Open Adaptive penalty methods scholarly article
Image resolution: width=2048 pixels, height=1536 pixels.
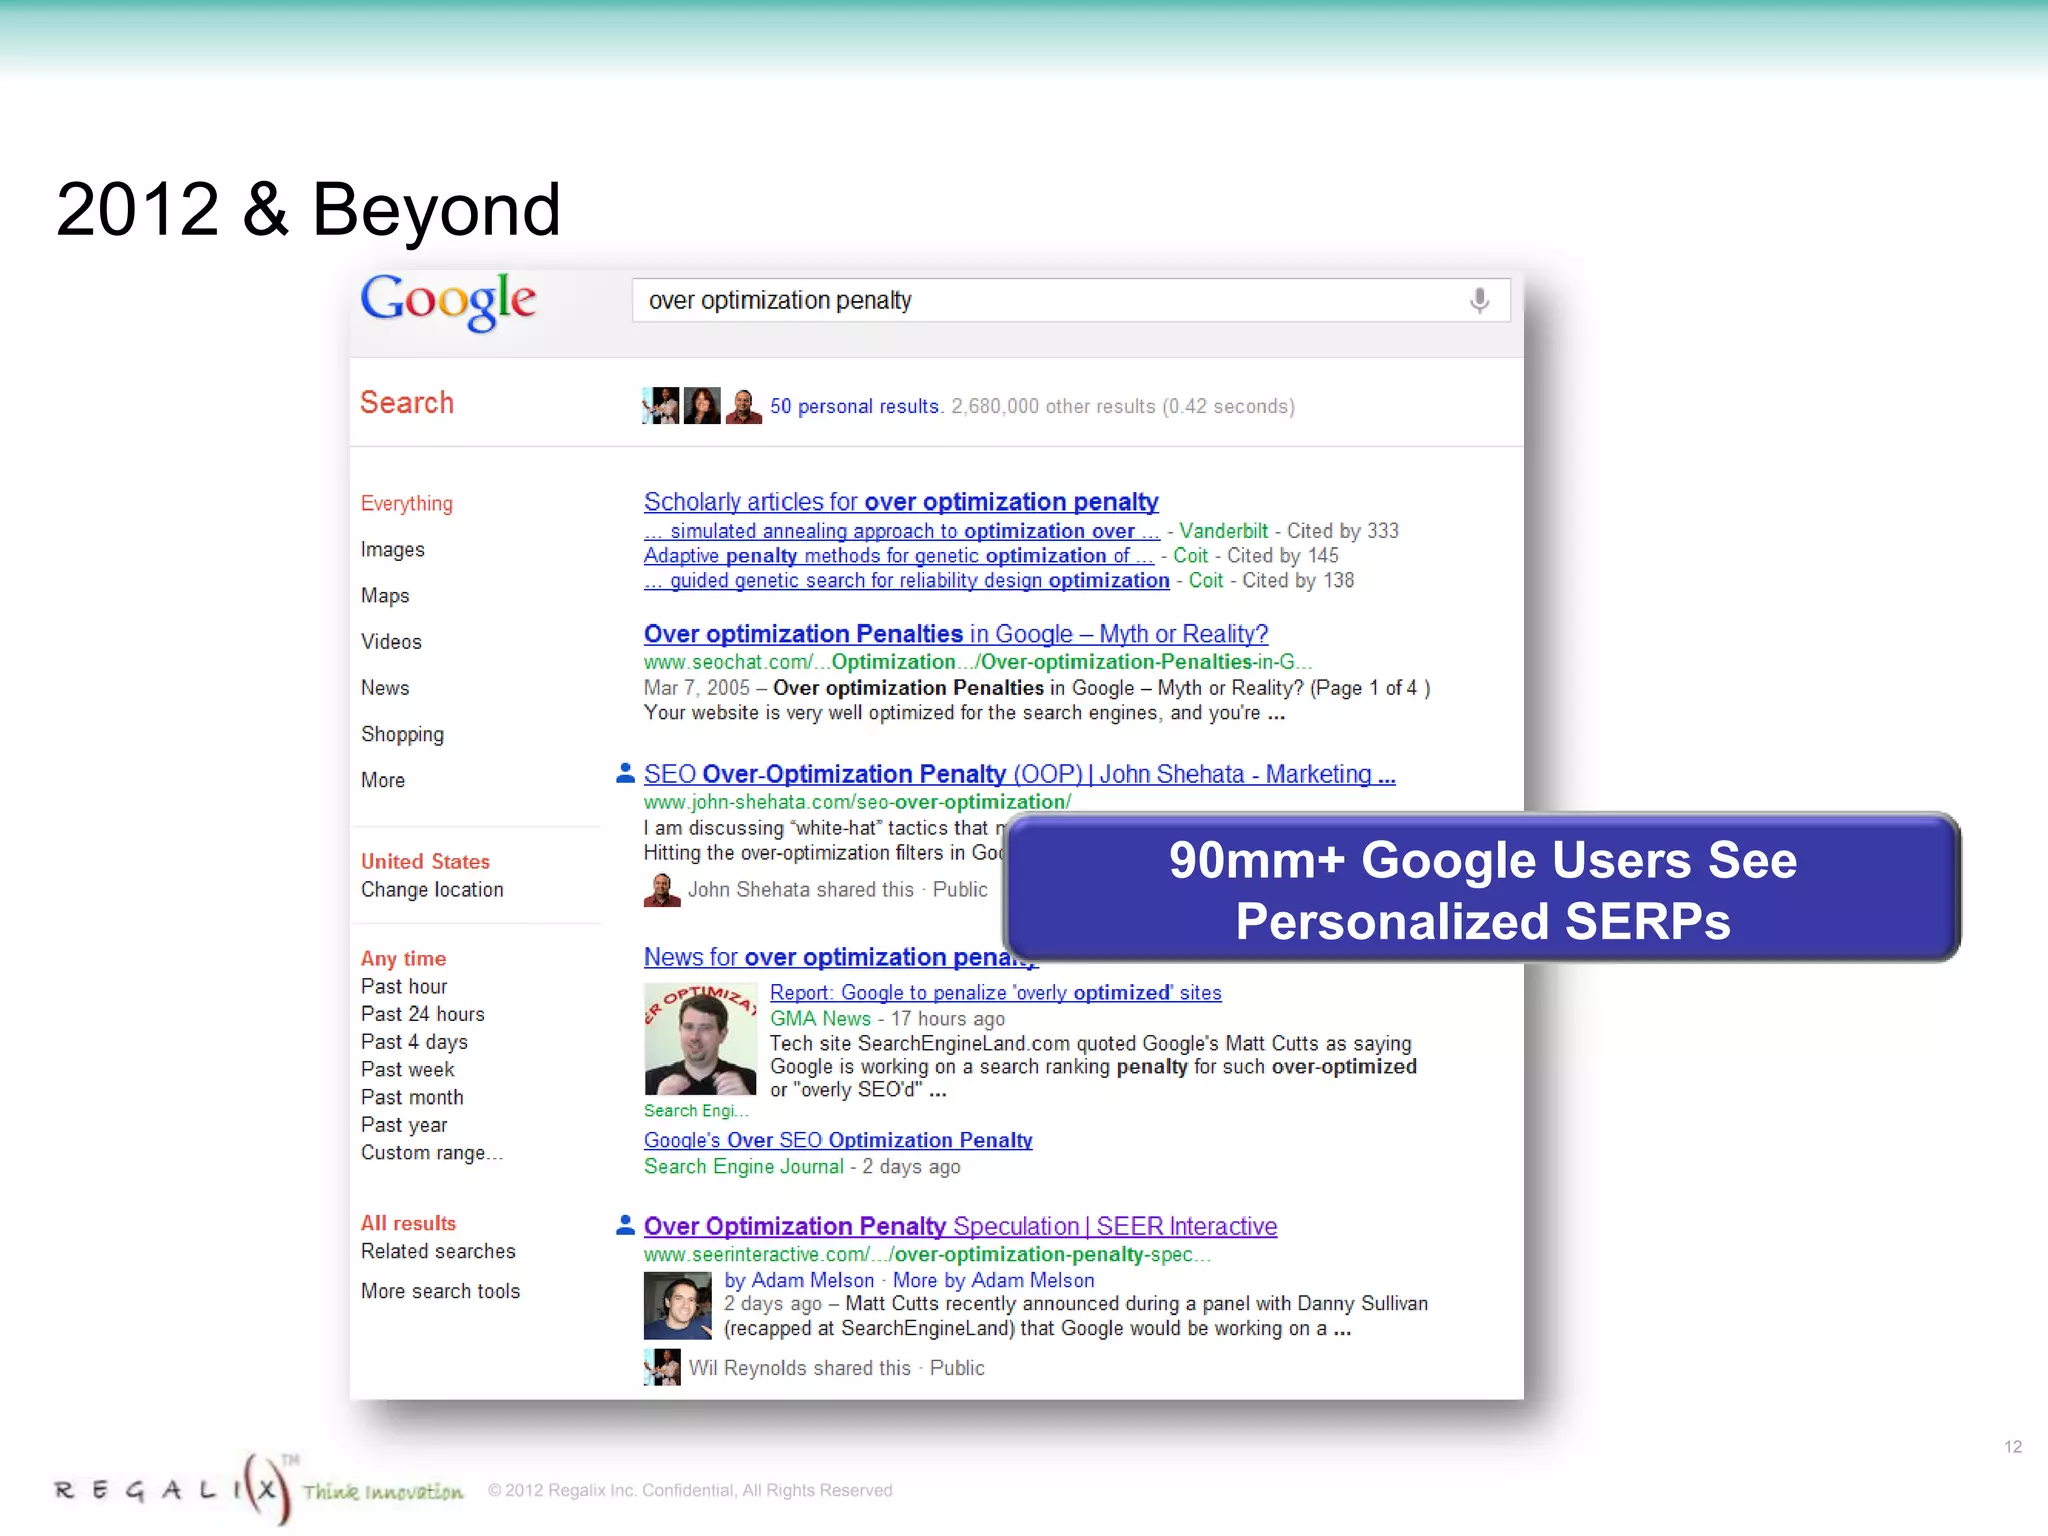(x=899, y=556)
